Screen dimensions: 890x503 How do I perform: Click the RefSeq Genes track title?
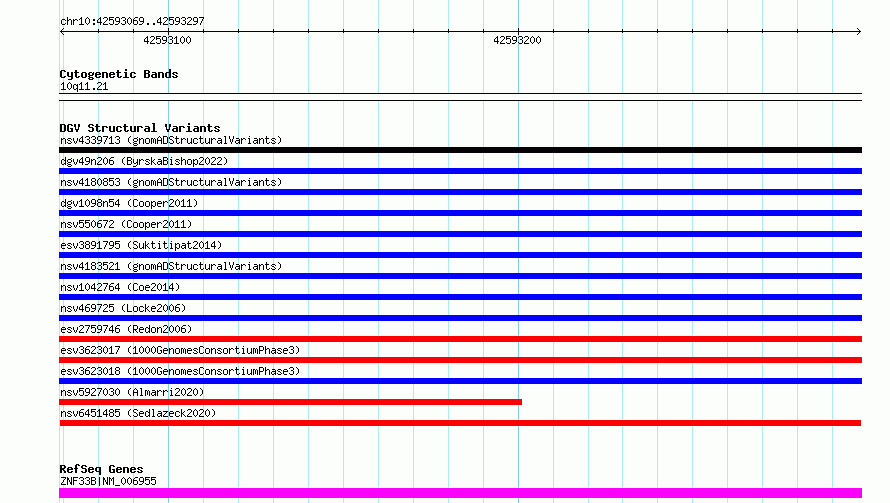(x=102, y=469)
